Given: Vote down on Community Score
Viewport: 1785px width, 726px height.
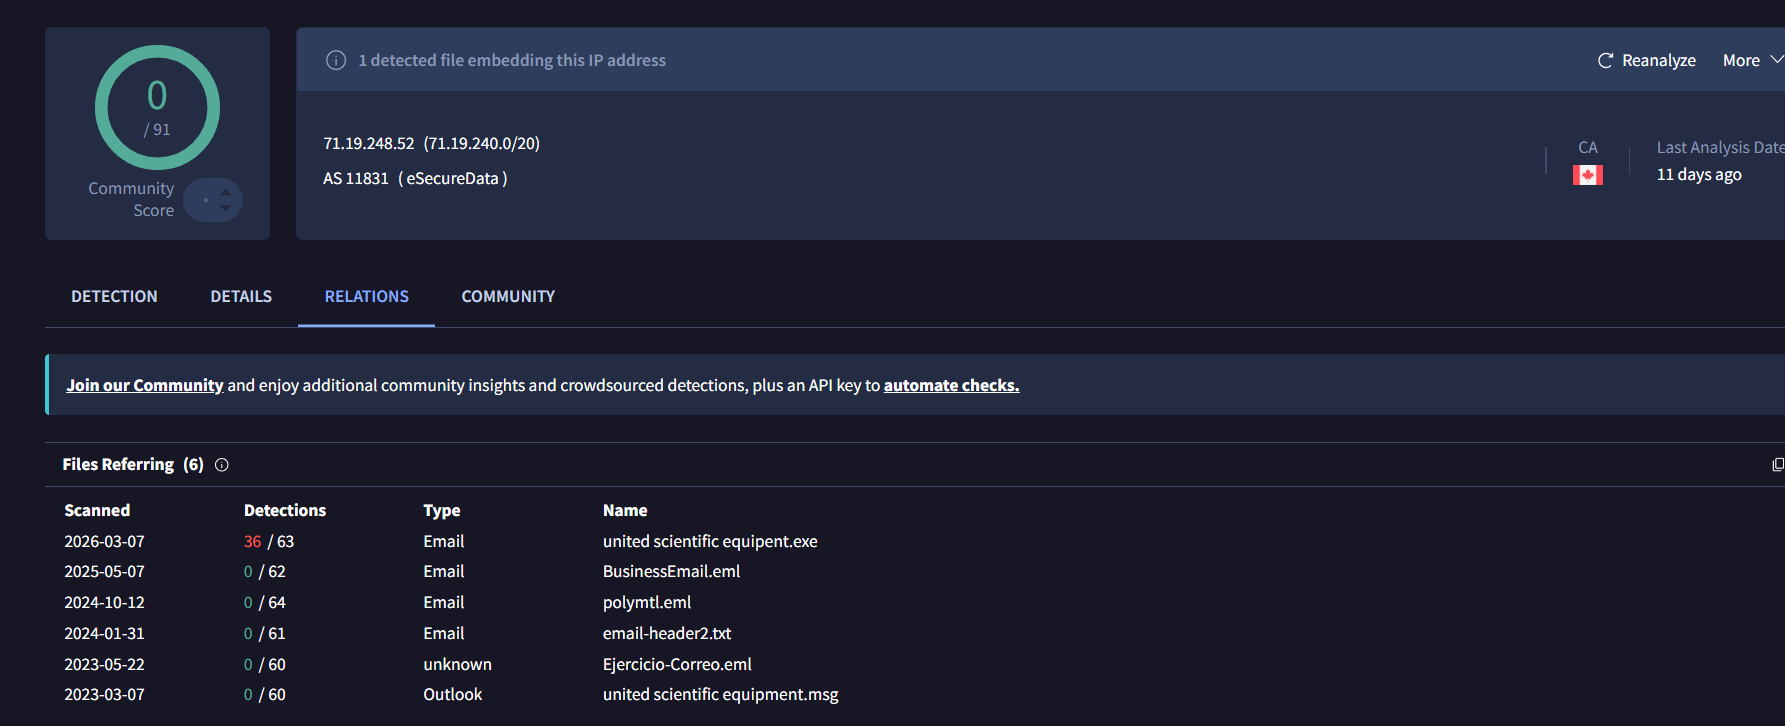Looking at the screenshot, I should click(226, 208).
